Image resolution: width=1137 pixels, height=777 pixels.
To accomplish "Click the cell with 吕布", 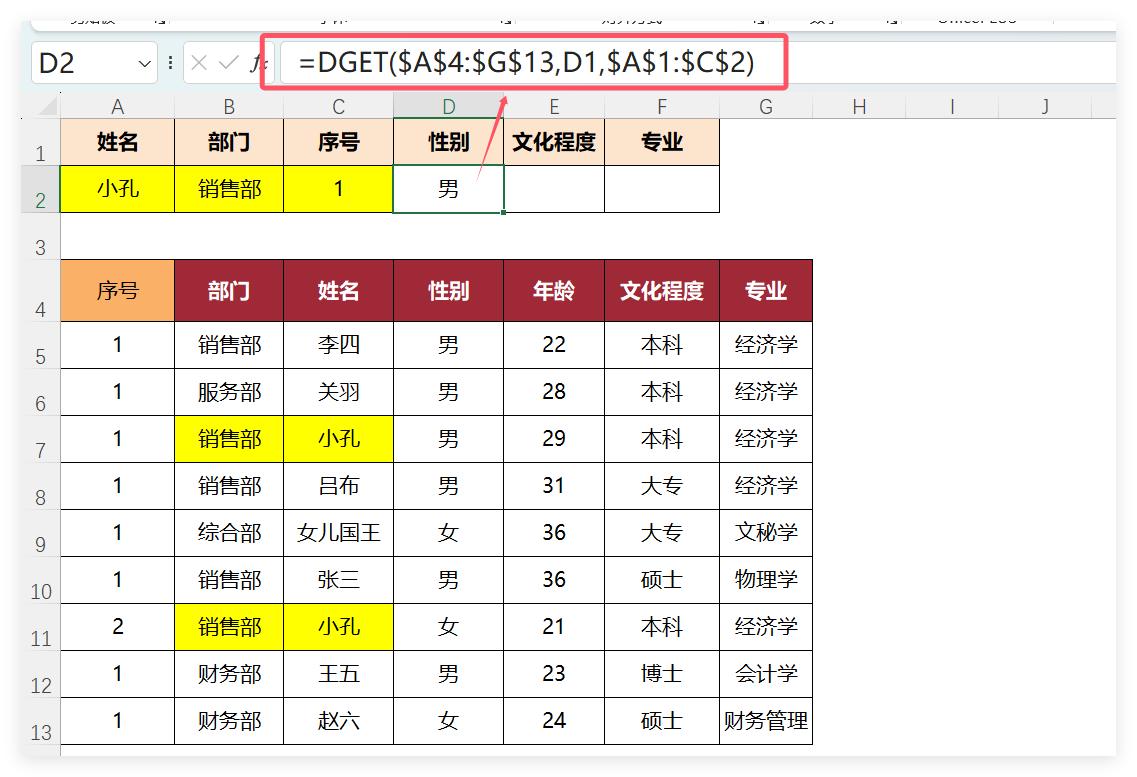I will (x=339, y=486).
